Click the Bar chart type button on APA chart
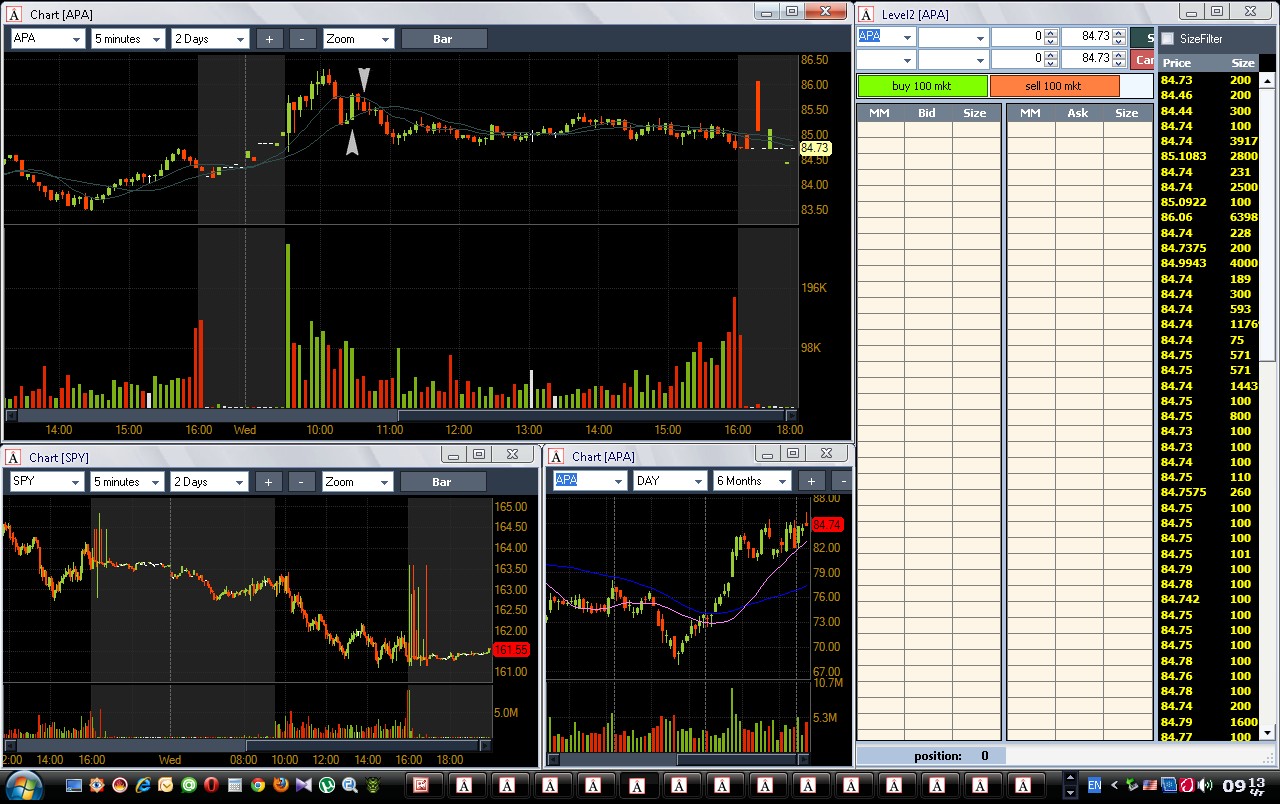This screenshot has height=804, width=1280. point(443,39)
